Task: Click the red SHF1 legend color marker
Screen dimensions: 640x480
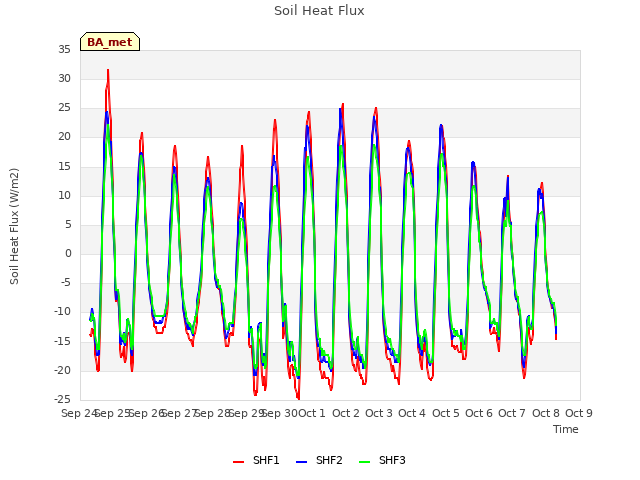Action: click(238, 462)
